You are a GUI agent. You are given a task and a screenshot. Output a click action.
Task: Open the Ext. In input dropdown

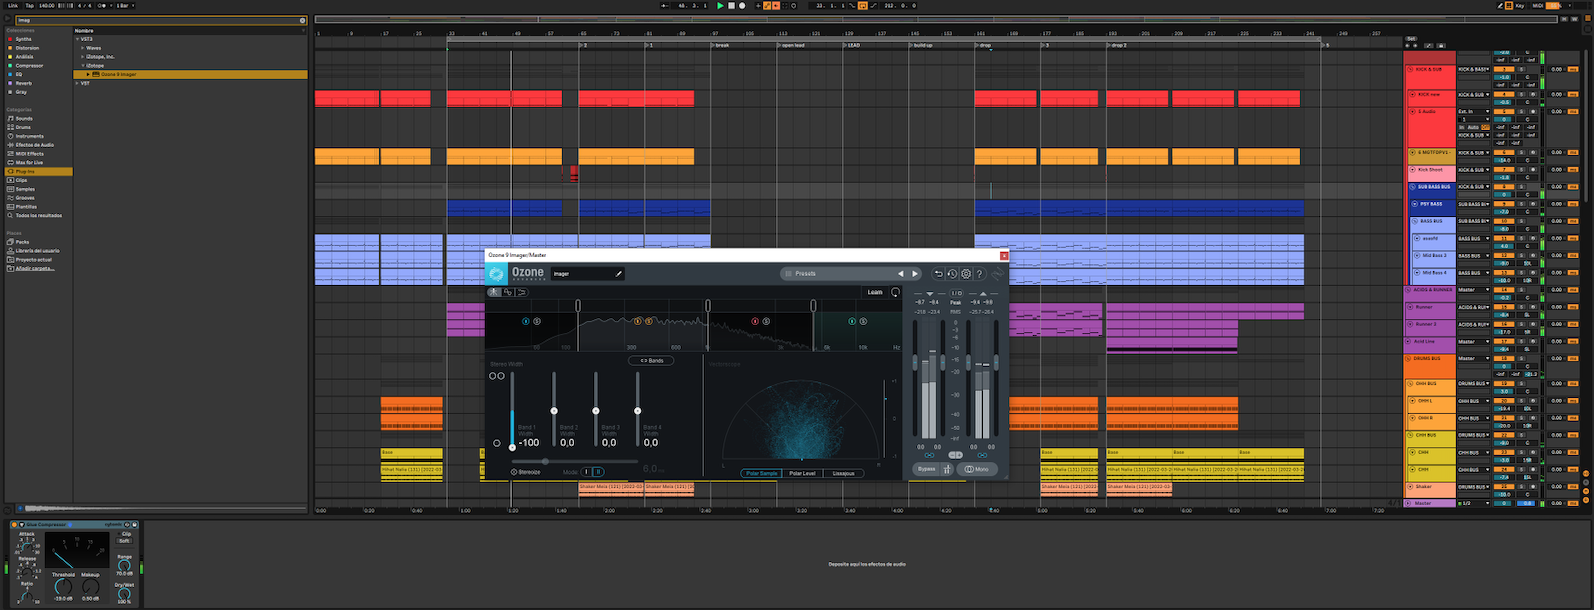(x=1472, y=112)
